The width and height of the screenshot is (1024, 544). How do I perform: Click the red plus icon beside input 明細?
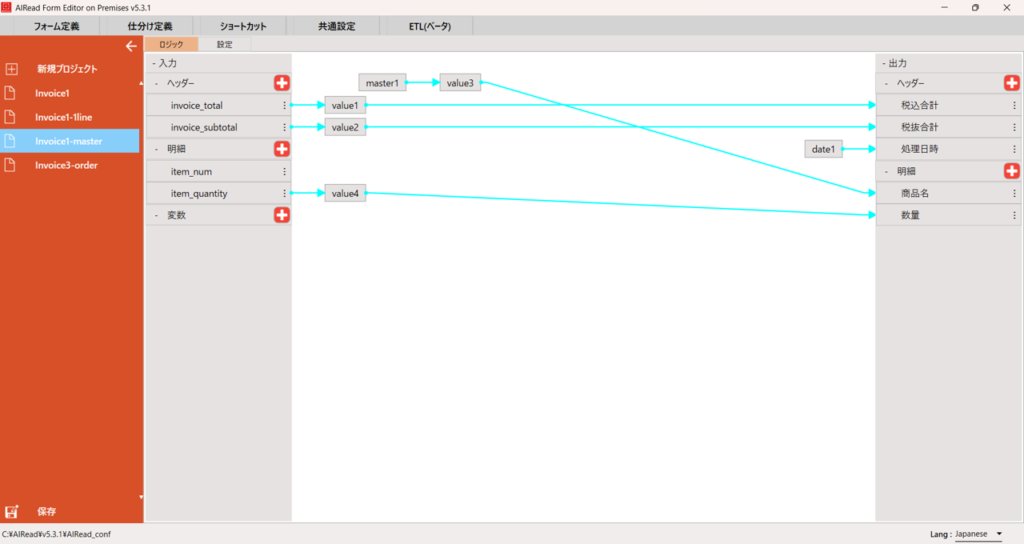(x=282, y=149)
